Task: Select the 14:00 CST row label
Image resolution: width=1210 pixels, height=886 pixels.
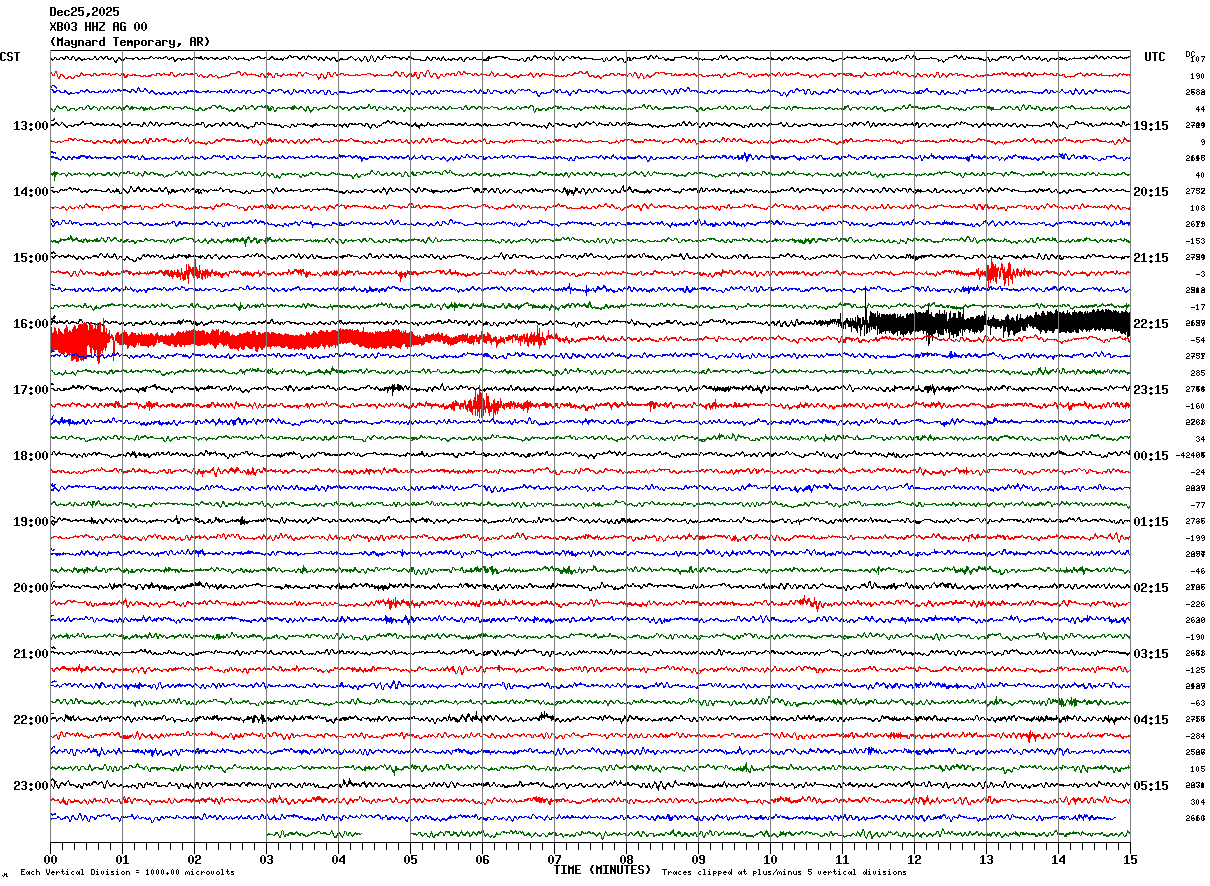Action: [31, 192]
